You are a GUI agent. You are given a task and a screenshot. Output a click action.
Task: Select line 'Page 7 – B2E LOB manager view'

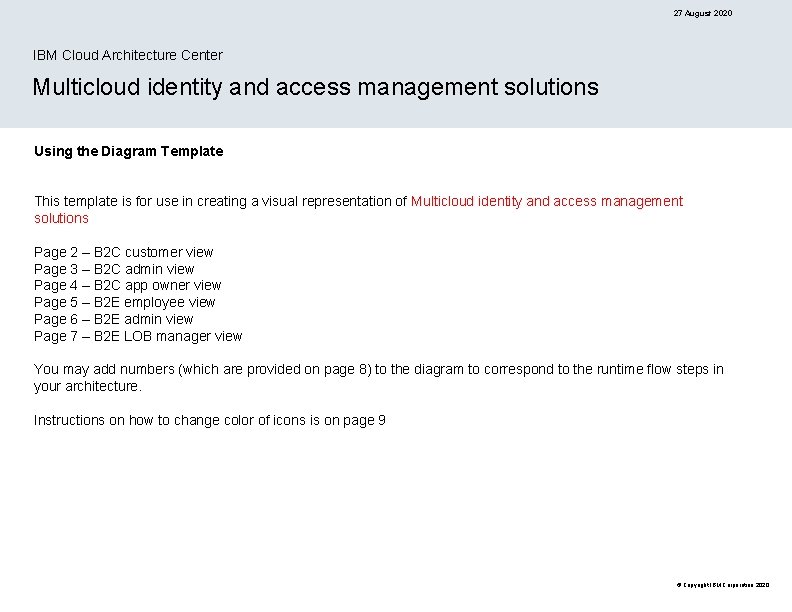138,336
